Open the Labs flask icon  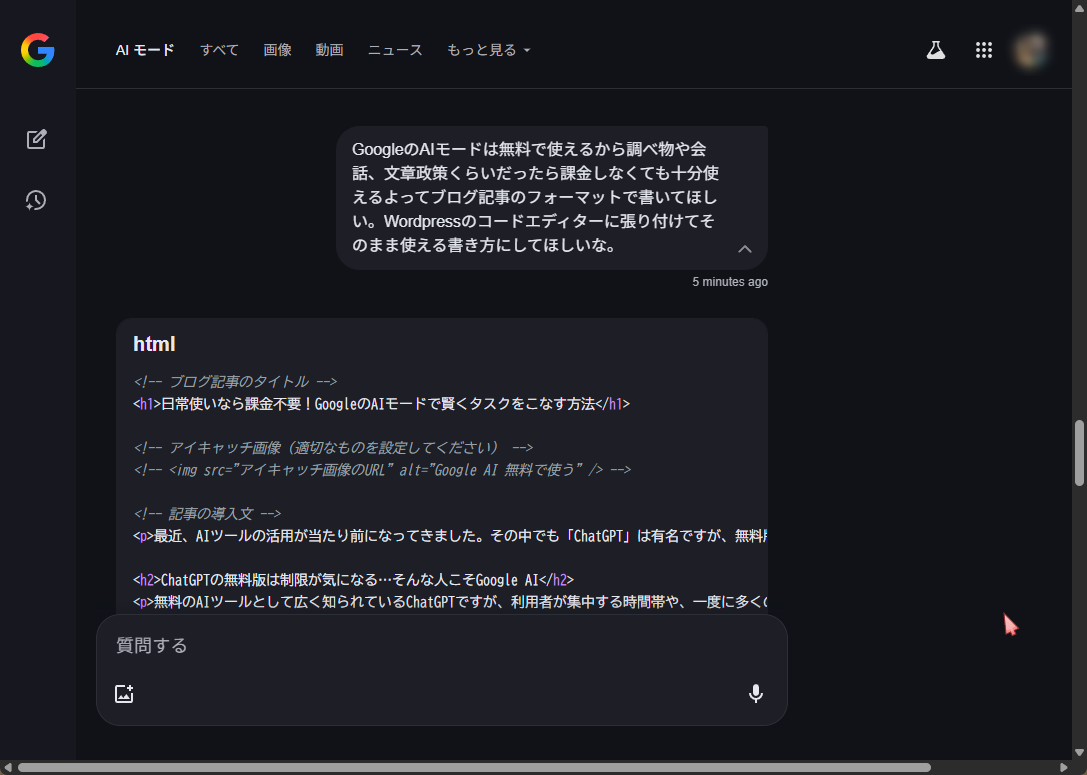[x=935, y=50]
